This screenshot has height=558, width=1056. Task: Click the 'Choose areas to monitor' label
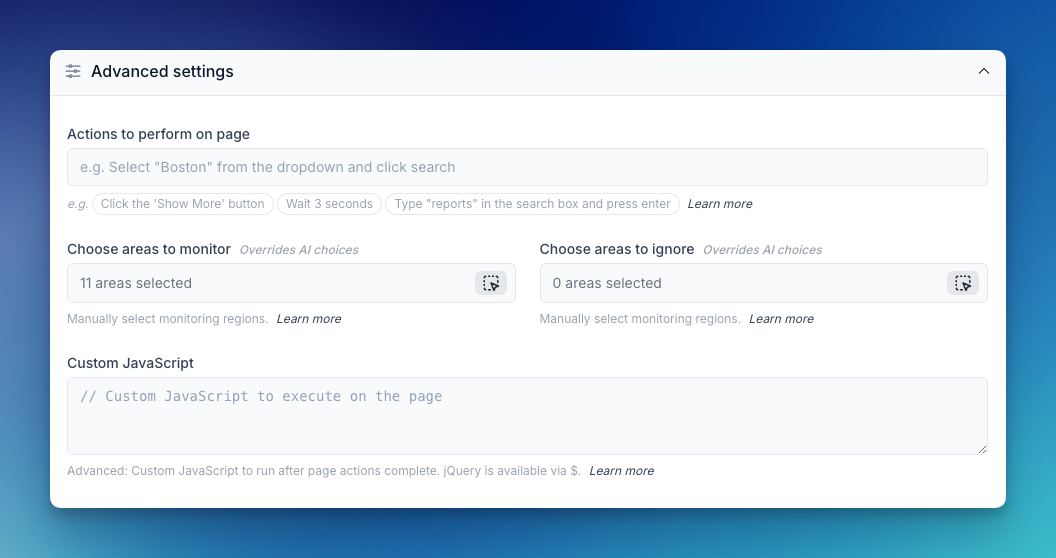[149, 249]
